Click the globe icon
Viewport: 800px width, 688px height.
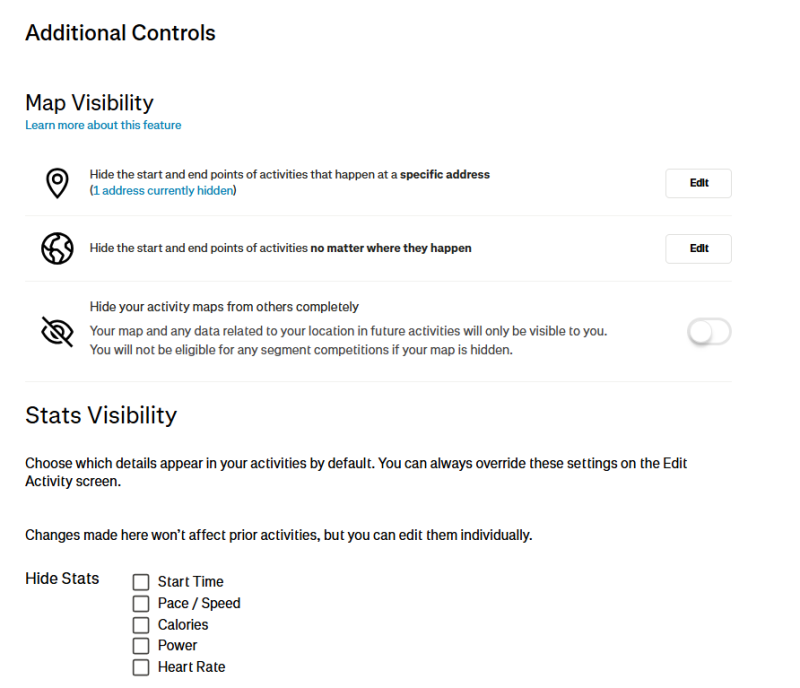coord(58,248)
